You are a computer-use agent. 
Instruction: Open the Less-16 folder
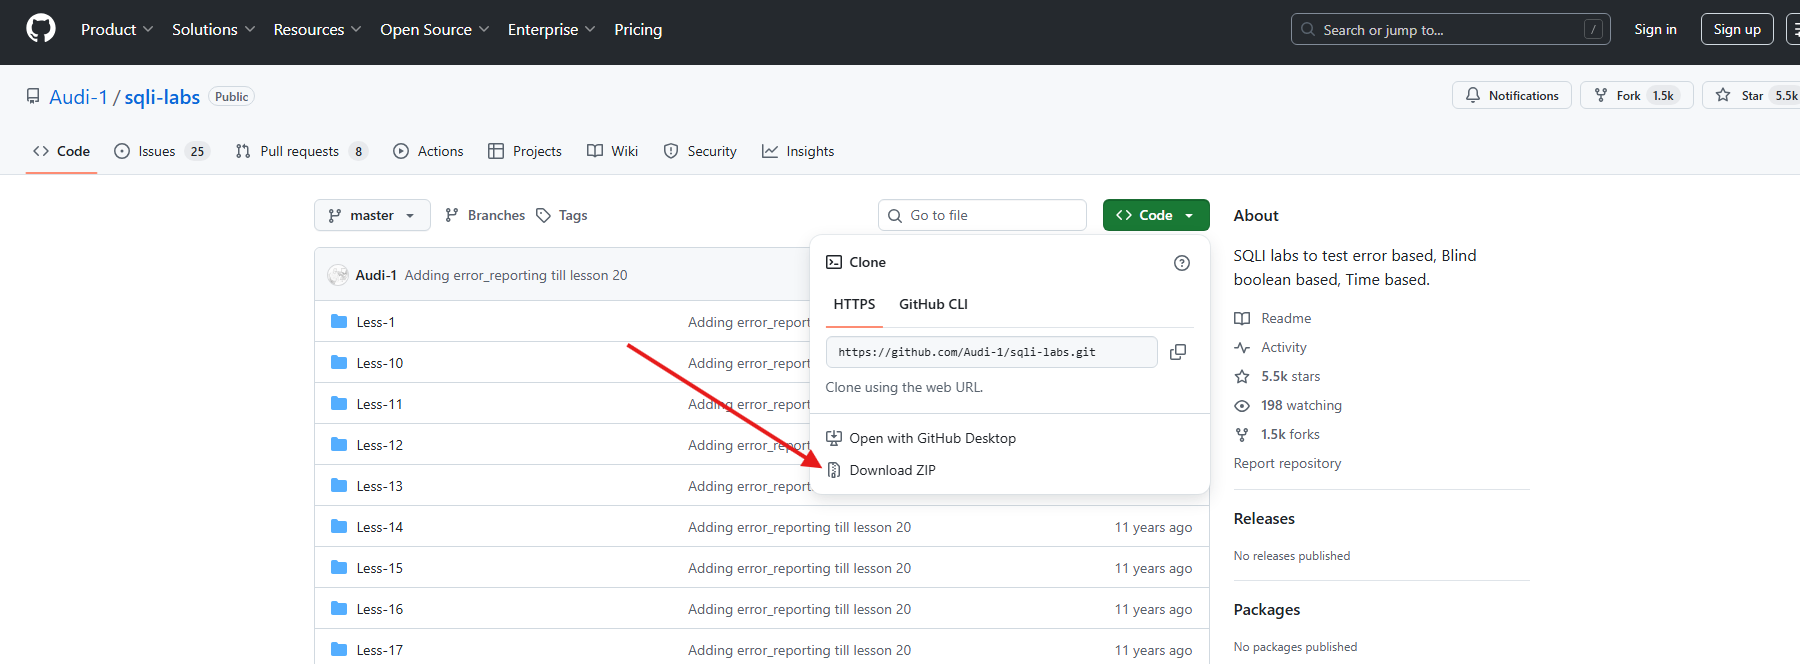point(380,609)
